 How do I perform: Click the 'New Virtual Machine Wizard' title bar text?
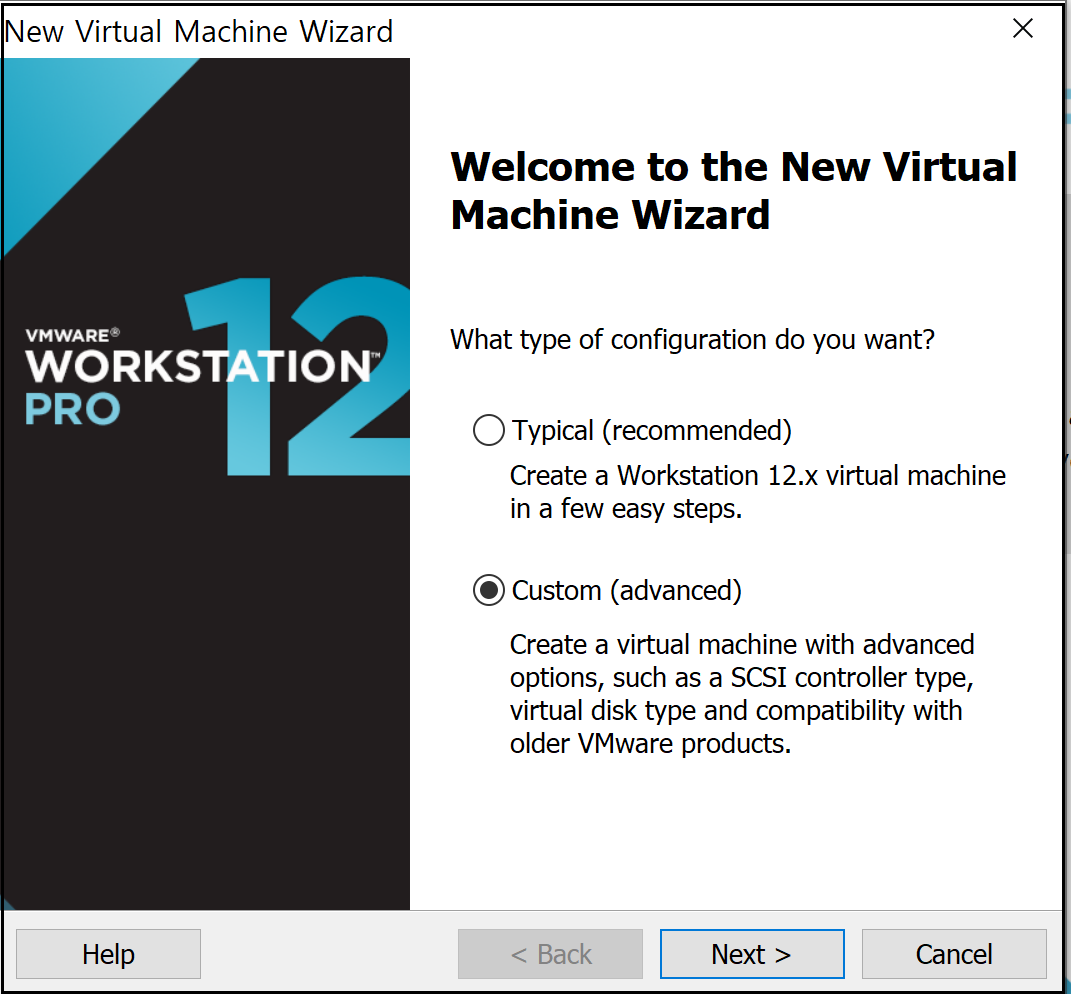point(199,31)
